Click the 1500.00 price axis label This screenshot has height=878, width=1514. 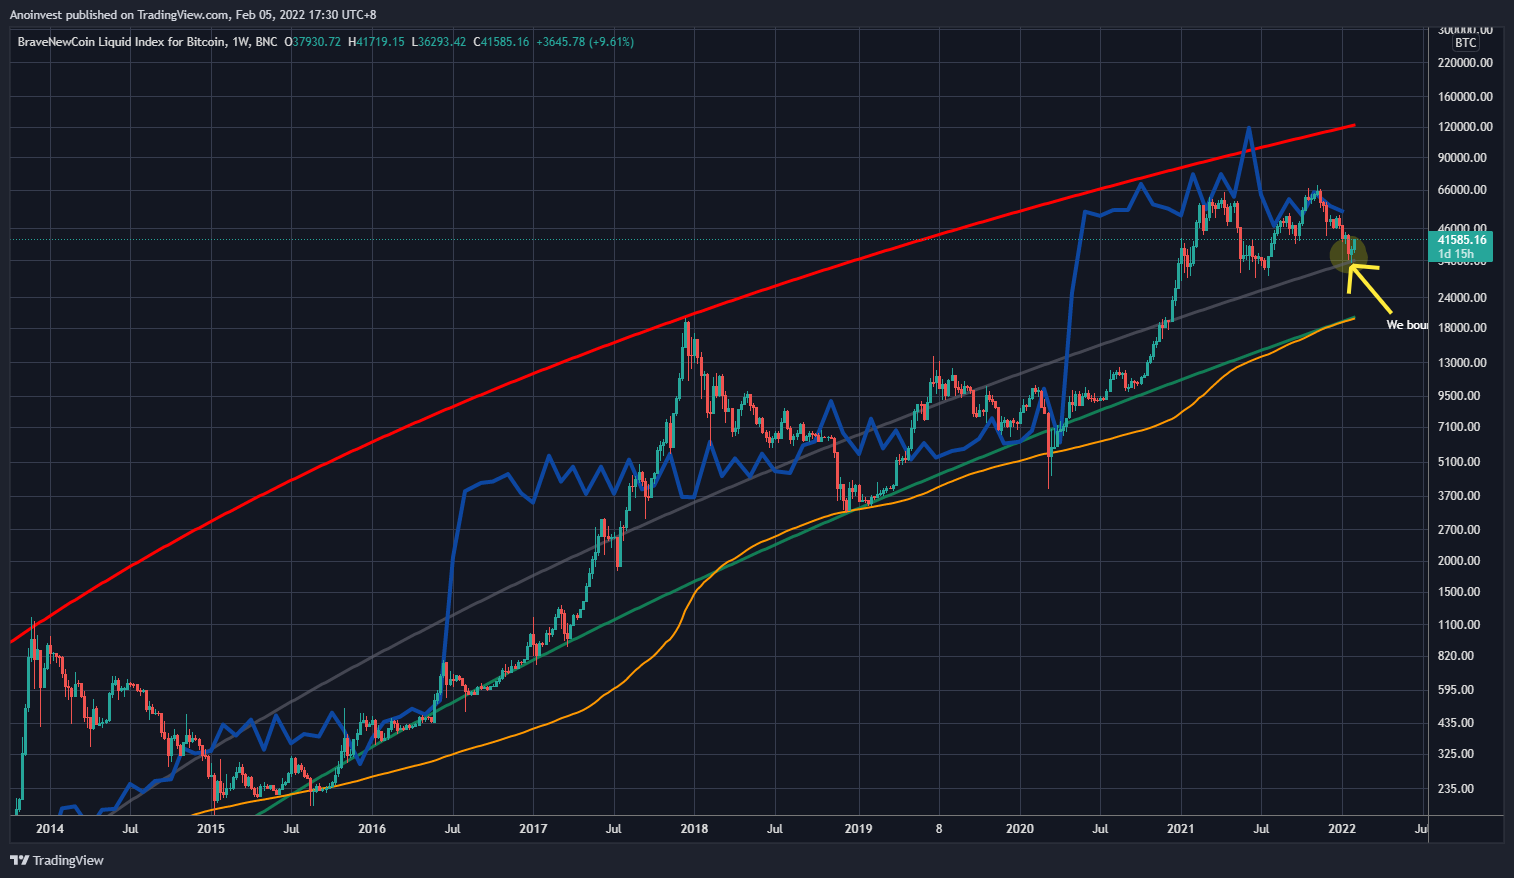(1459, 592)
